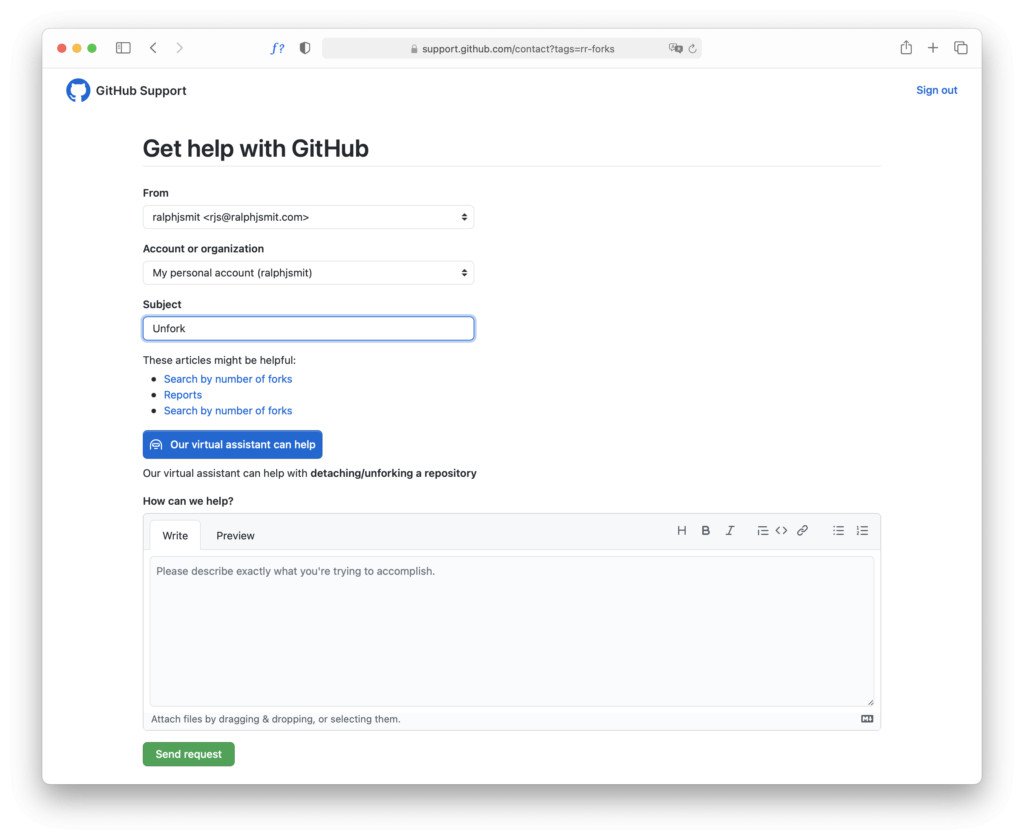The height and width of the screenshot is (840, 1024).
Task: Launch the virtual assistant for unforking help
Action: click(232, 444)
